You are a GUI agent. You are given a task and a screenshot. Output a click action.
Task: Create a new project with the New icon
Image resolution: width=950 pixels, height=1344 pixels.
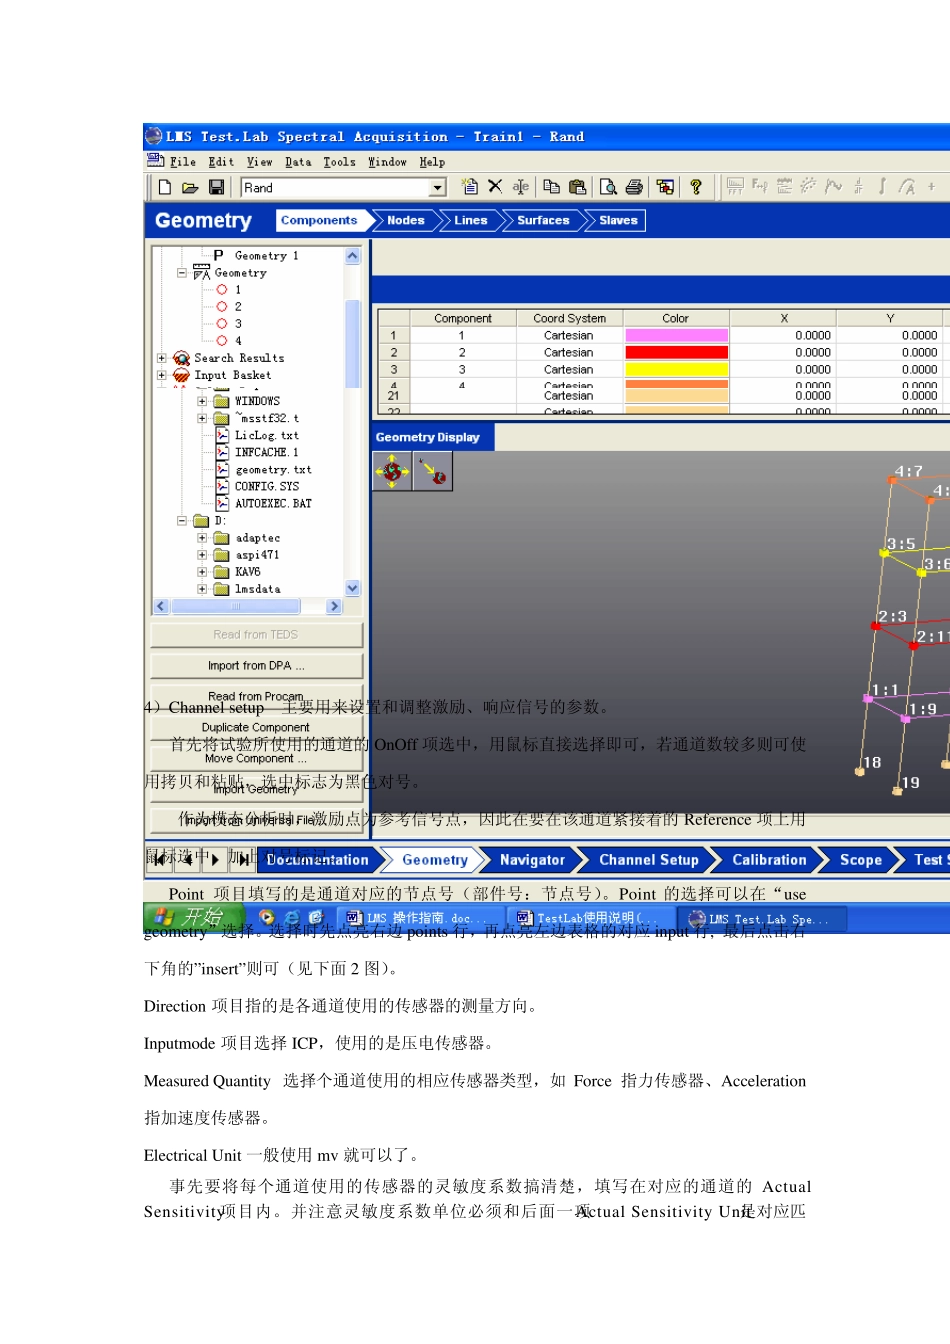(165, 187)
